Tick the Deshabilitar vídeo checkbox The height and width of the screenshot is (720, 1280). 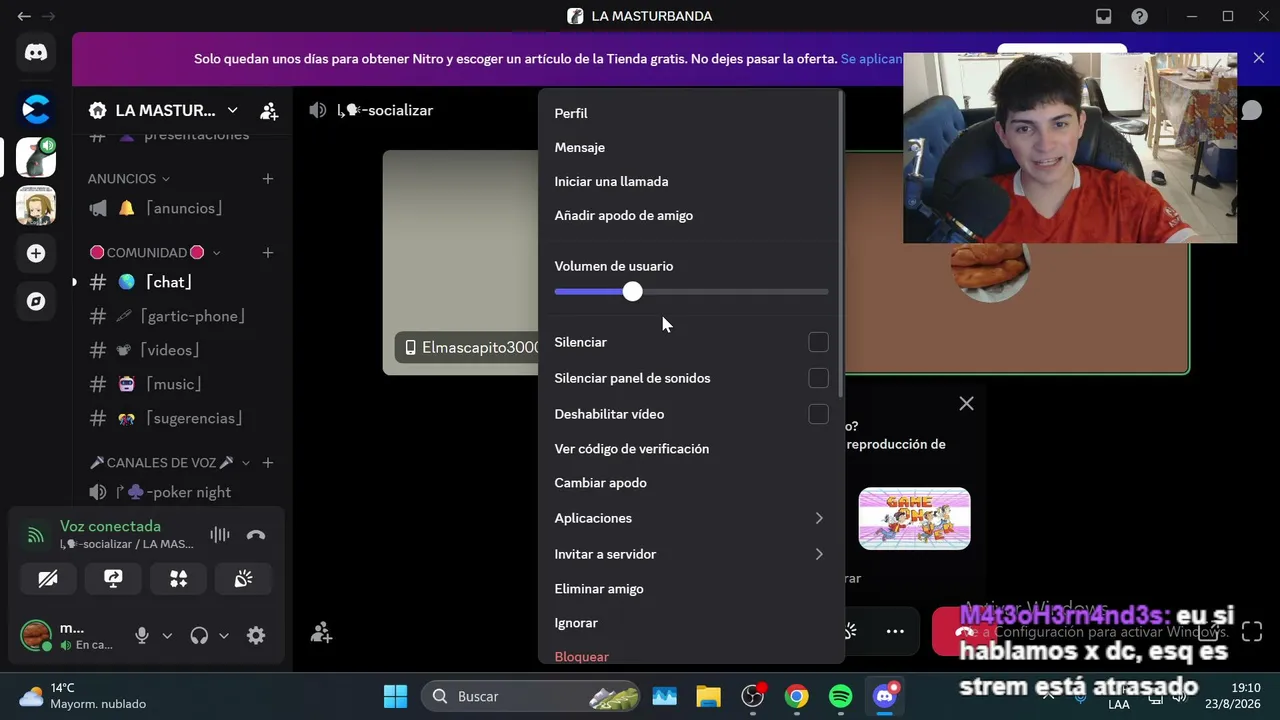tap(818, 414)
